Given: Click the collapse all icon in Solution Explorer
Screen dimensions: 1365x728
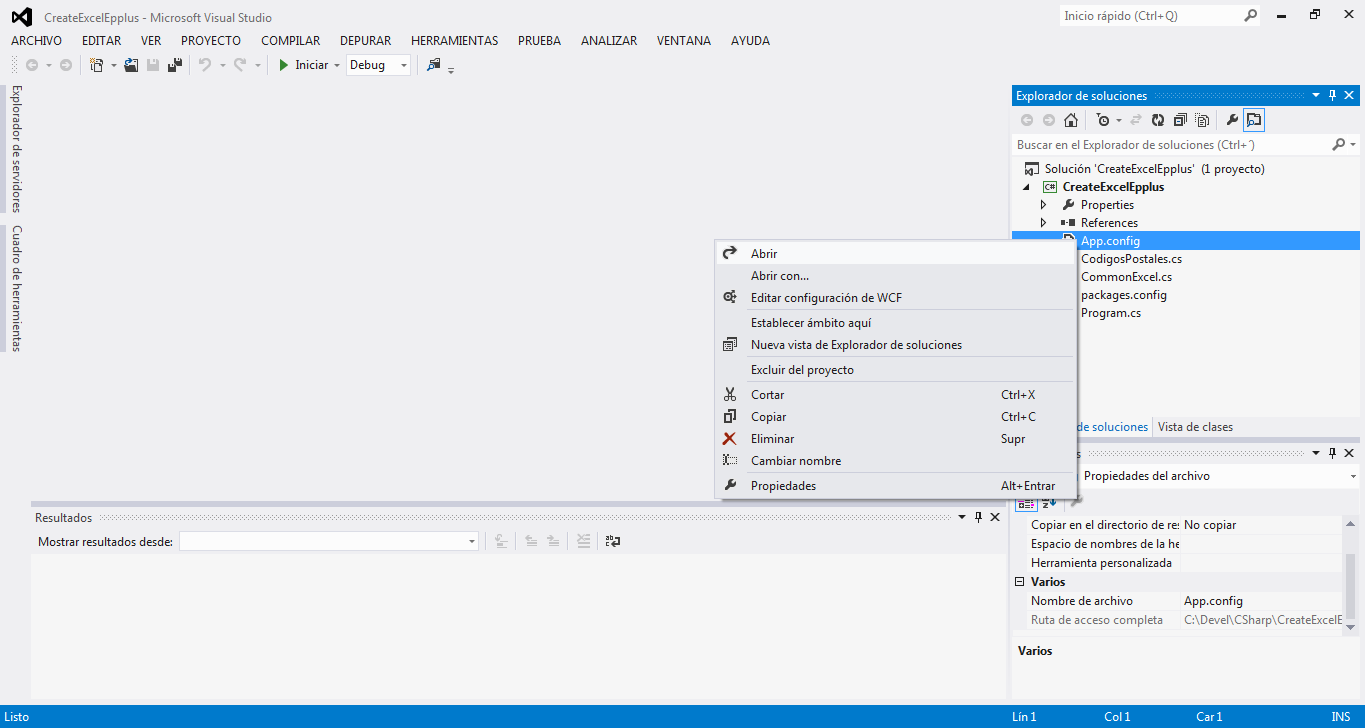Looking at the screenshot, I should click(1180, 120).
